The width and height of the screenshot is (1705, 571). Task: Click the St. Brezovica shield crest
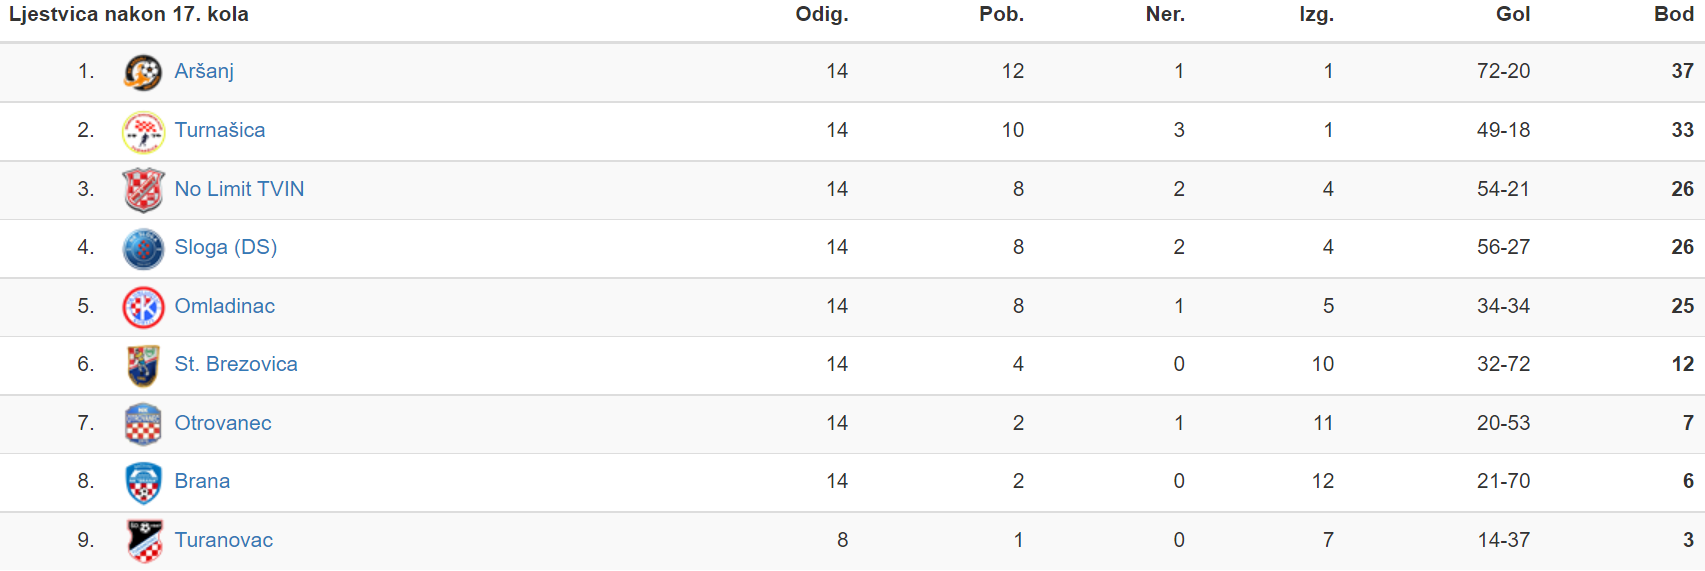click(143, 365)
